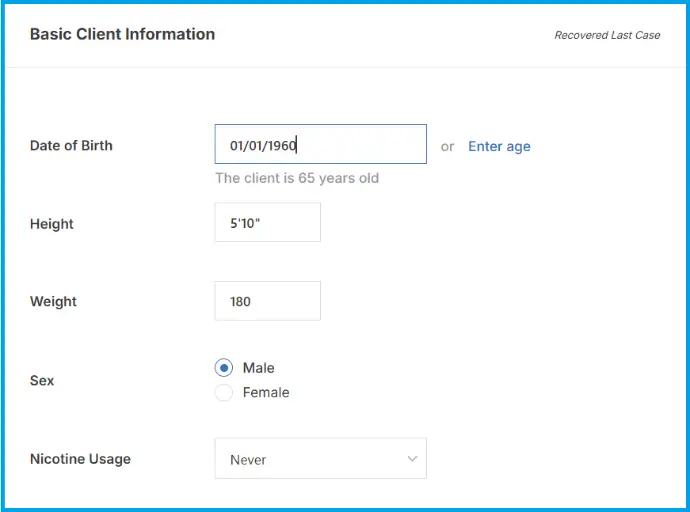Image resolution: width=690 pixels, height=512 pixels.
Task: Click the 'Recovered Last Case' status text
Action: [607, 35]
